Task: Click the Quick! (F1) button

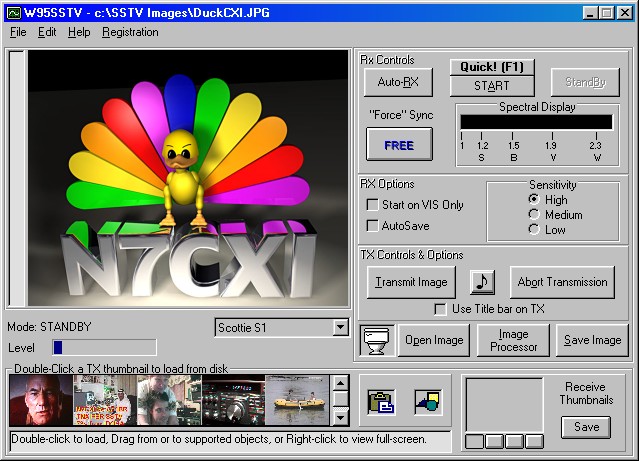Action: pyautogui.click(x=492, y=67)
